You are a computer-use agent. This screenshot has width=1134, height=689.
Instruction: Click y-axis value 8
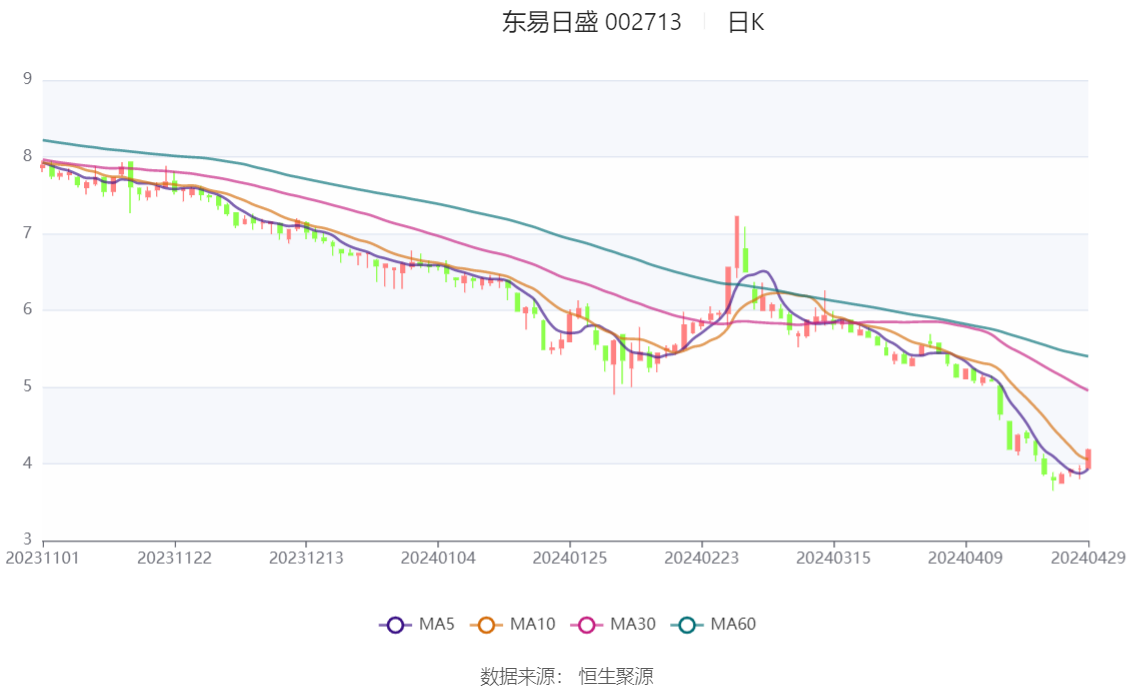point(27,156)
